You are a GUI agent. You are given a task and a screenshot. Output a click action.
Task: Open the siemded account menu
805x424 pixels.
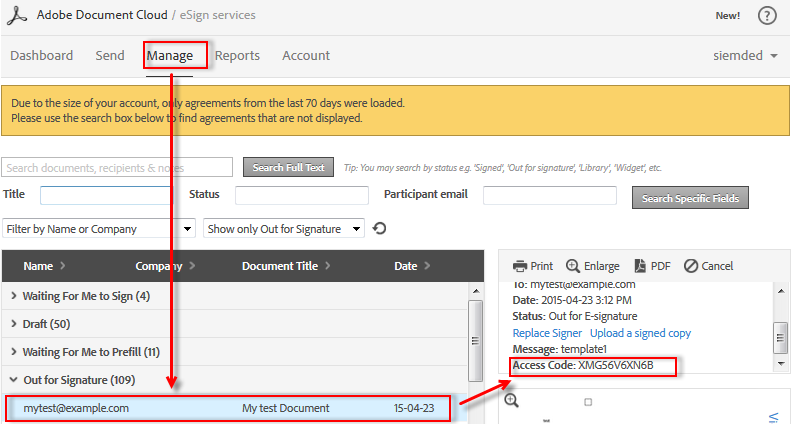pos(744,56)
